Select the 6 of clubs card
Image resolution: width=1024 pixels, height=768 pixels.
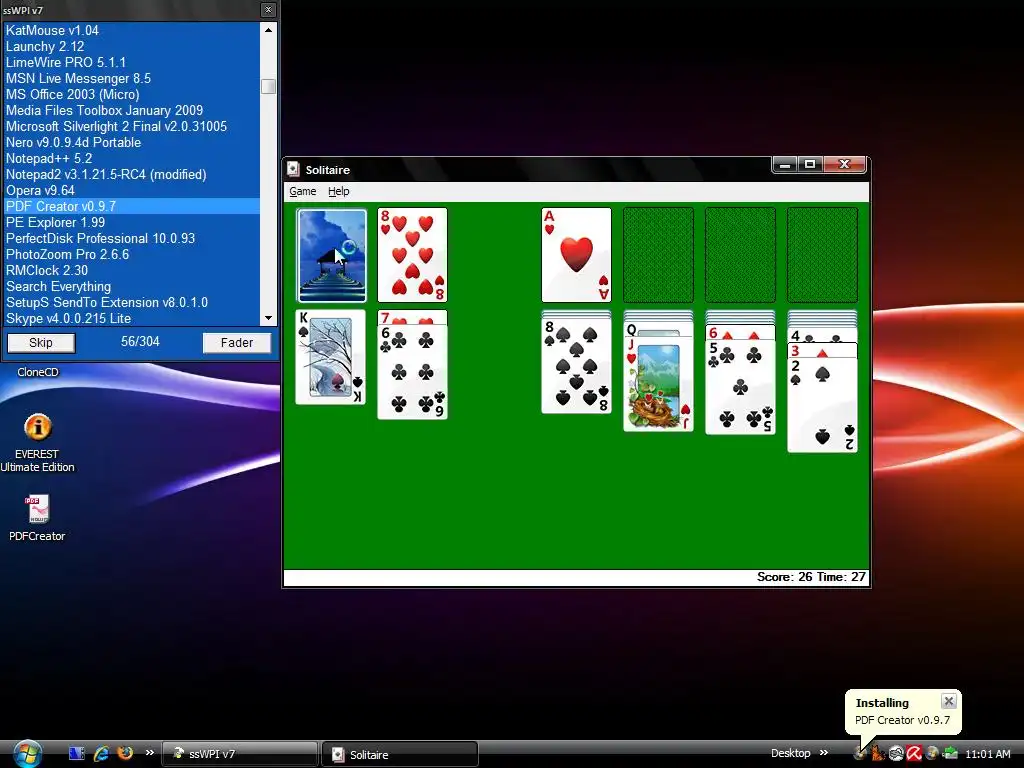tap(412, 372)
